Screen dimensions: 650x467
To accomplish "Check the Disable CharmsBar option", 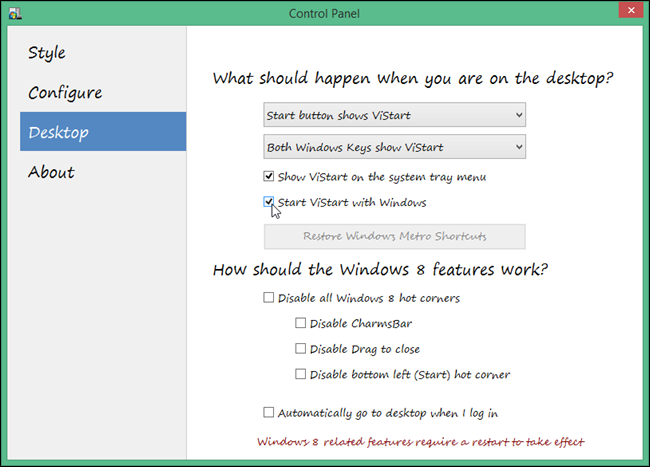I will click(300, 323).
